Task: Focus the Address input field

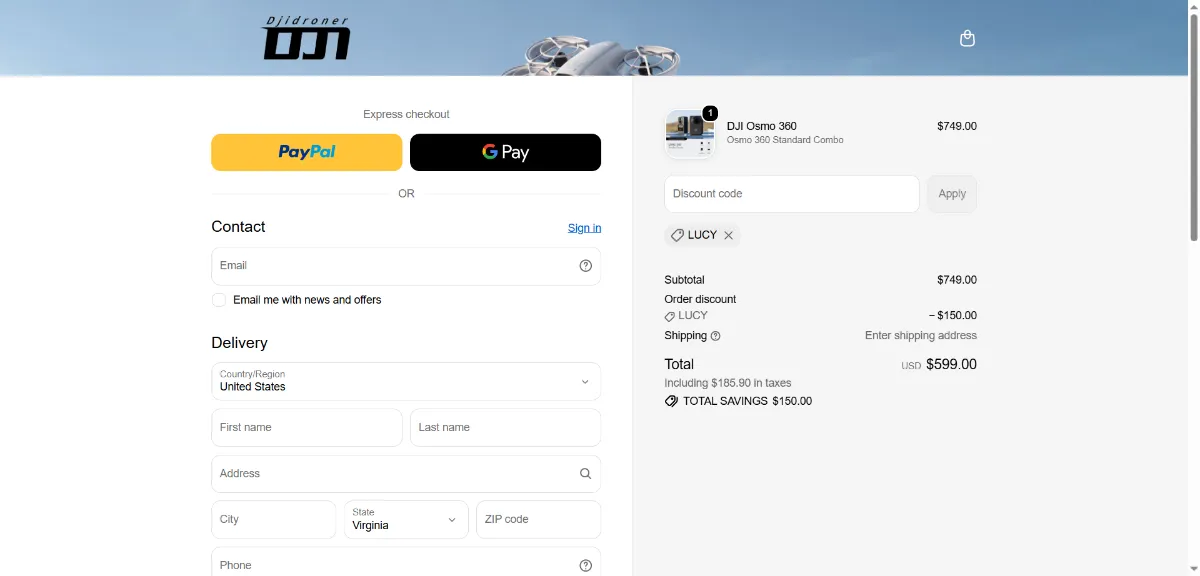Action: (x=406, y=474)
